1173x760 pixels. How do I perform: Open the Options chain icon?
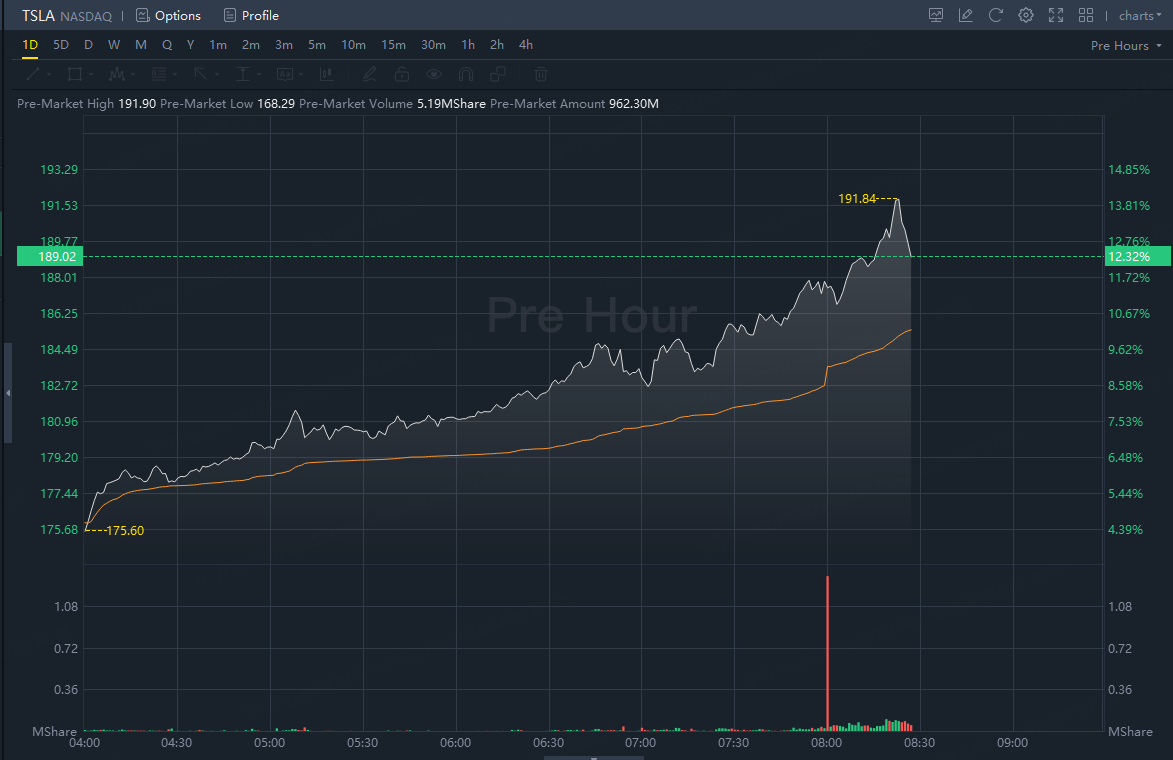tap(142, 16)
